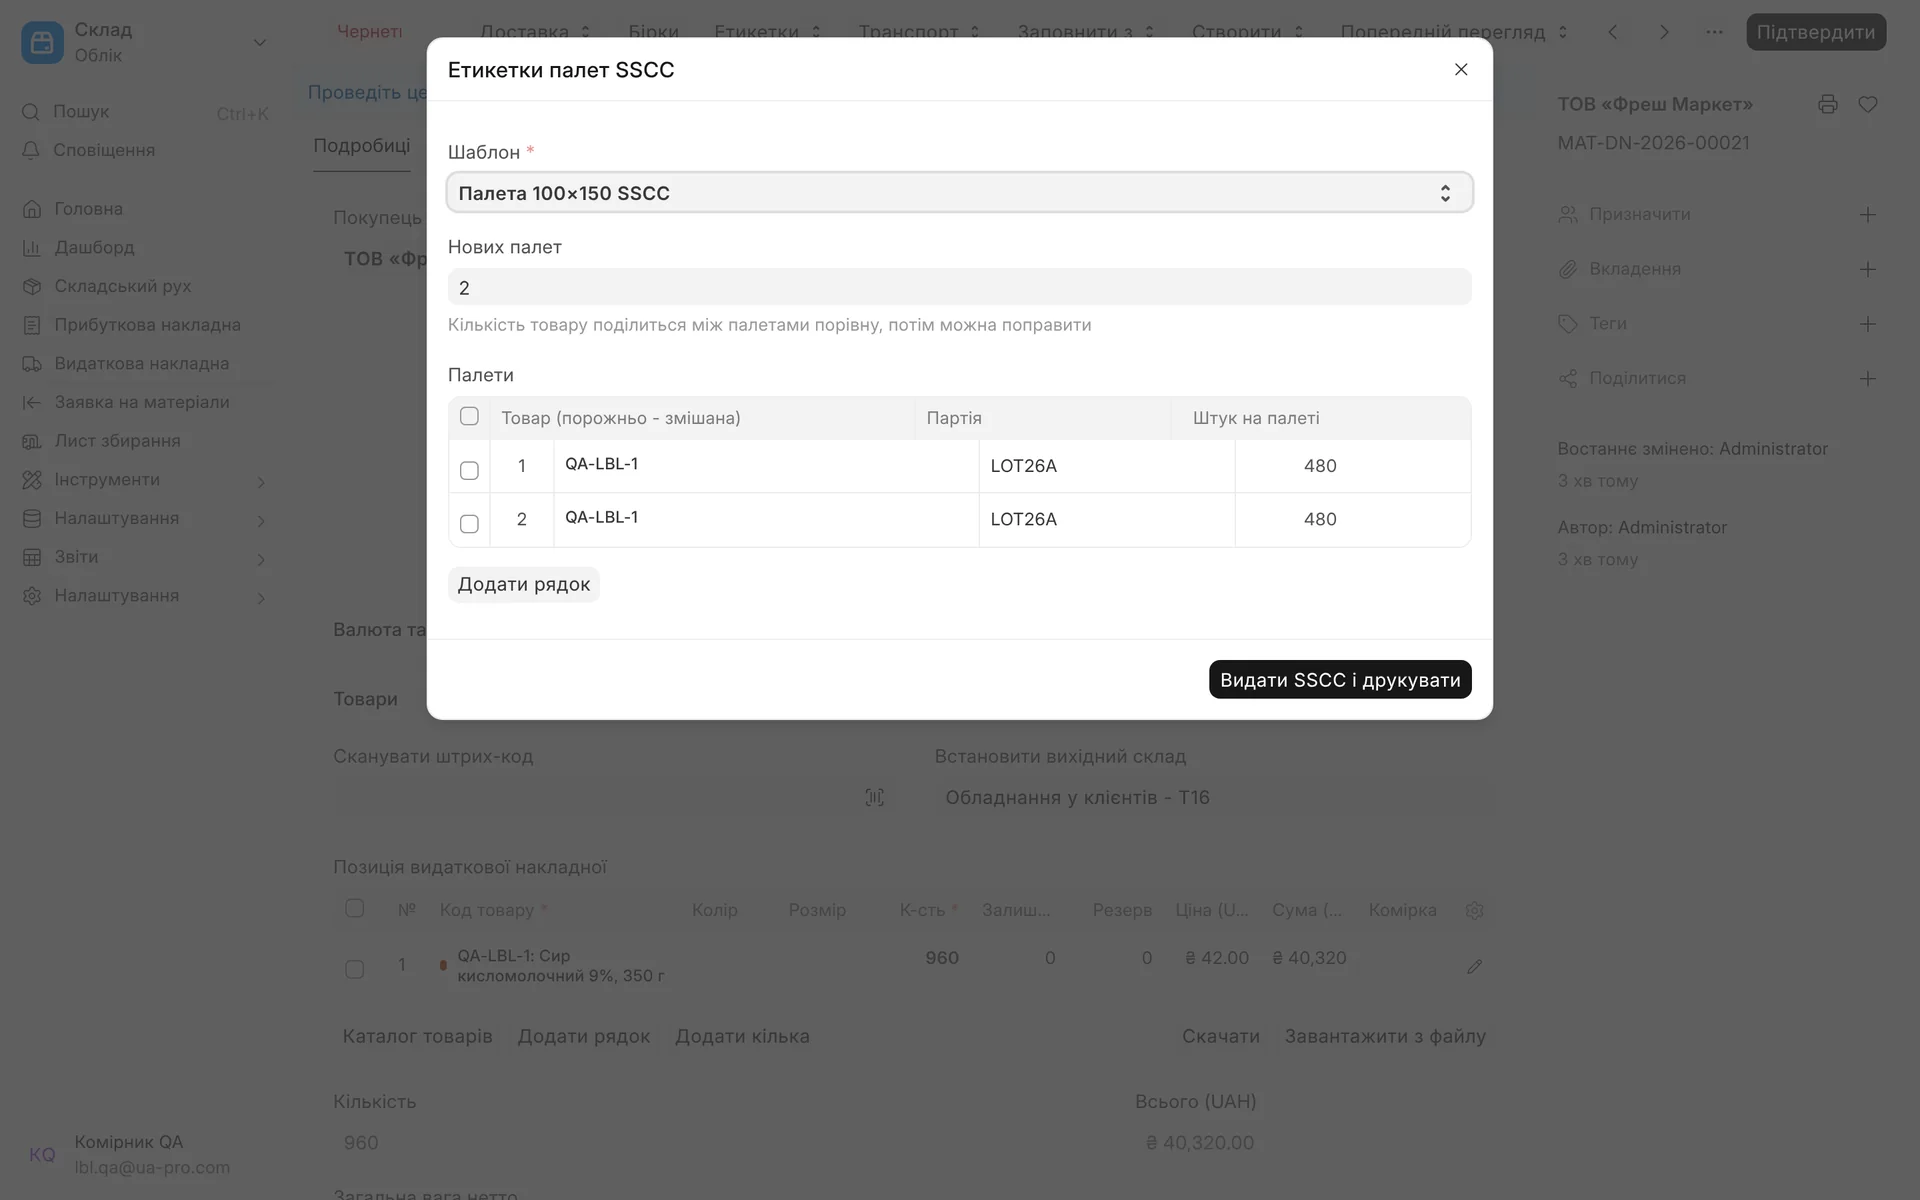Open the three-dots more options menu

click(1714, 32)
